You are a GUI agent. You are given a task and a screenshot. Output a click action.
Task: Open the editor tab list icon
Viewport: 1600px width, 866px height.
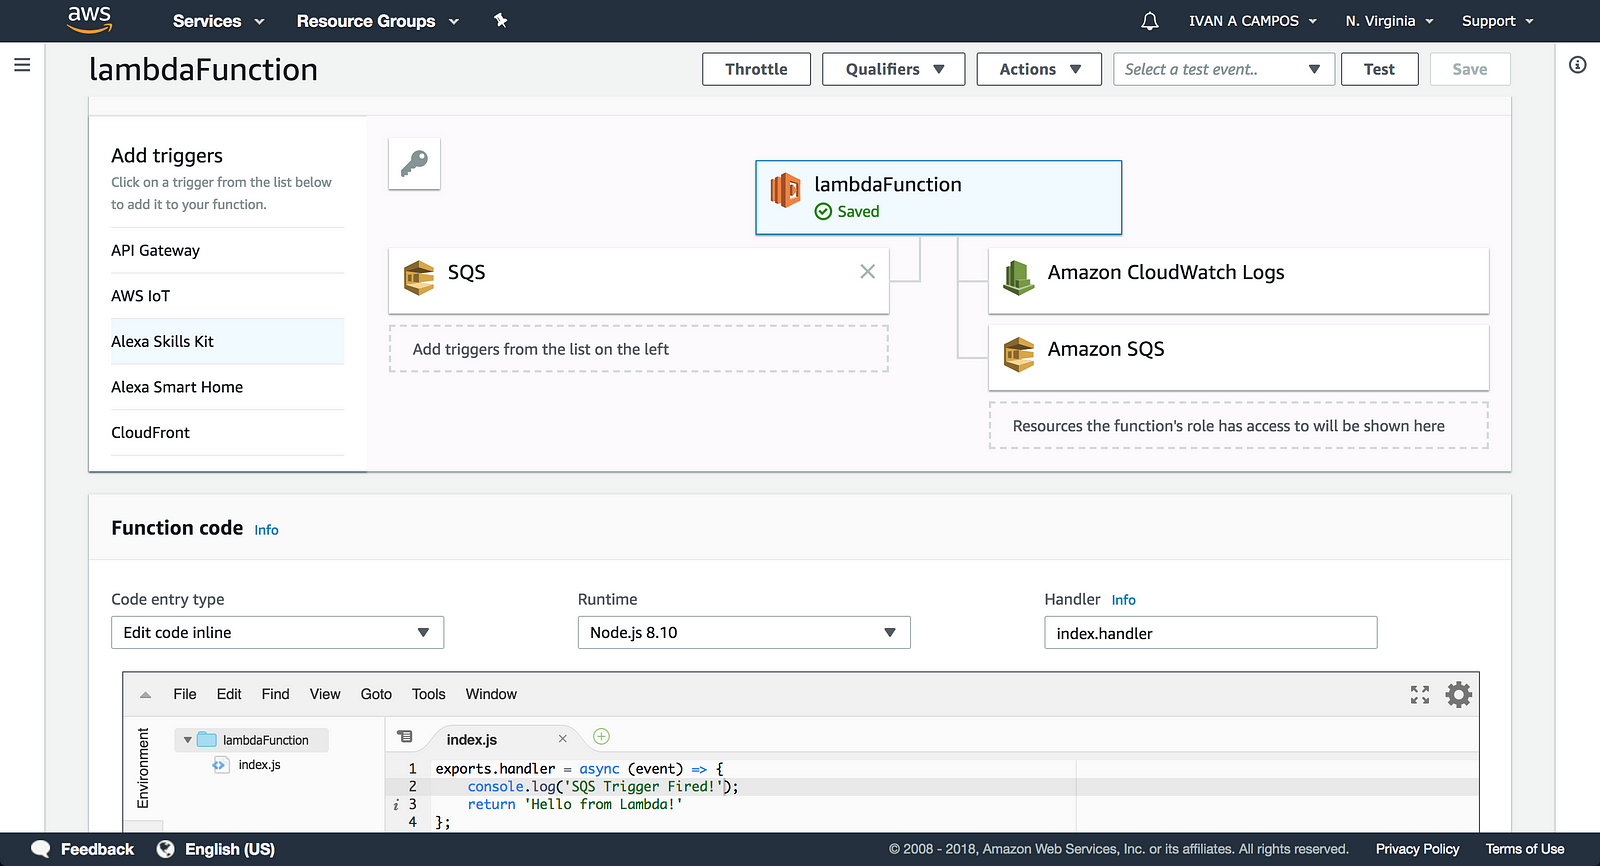tap(405, 737)
